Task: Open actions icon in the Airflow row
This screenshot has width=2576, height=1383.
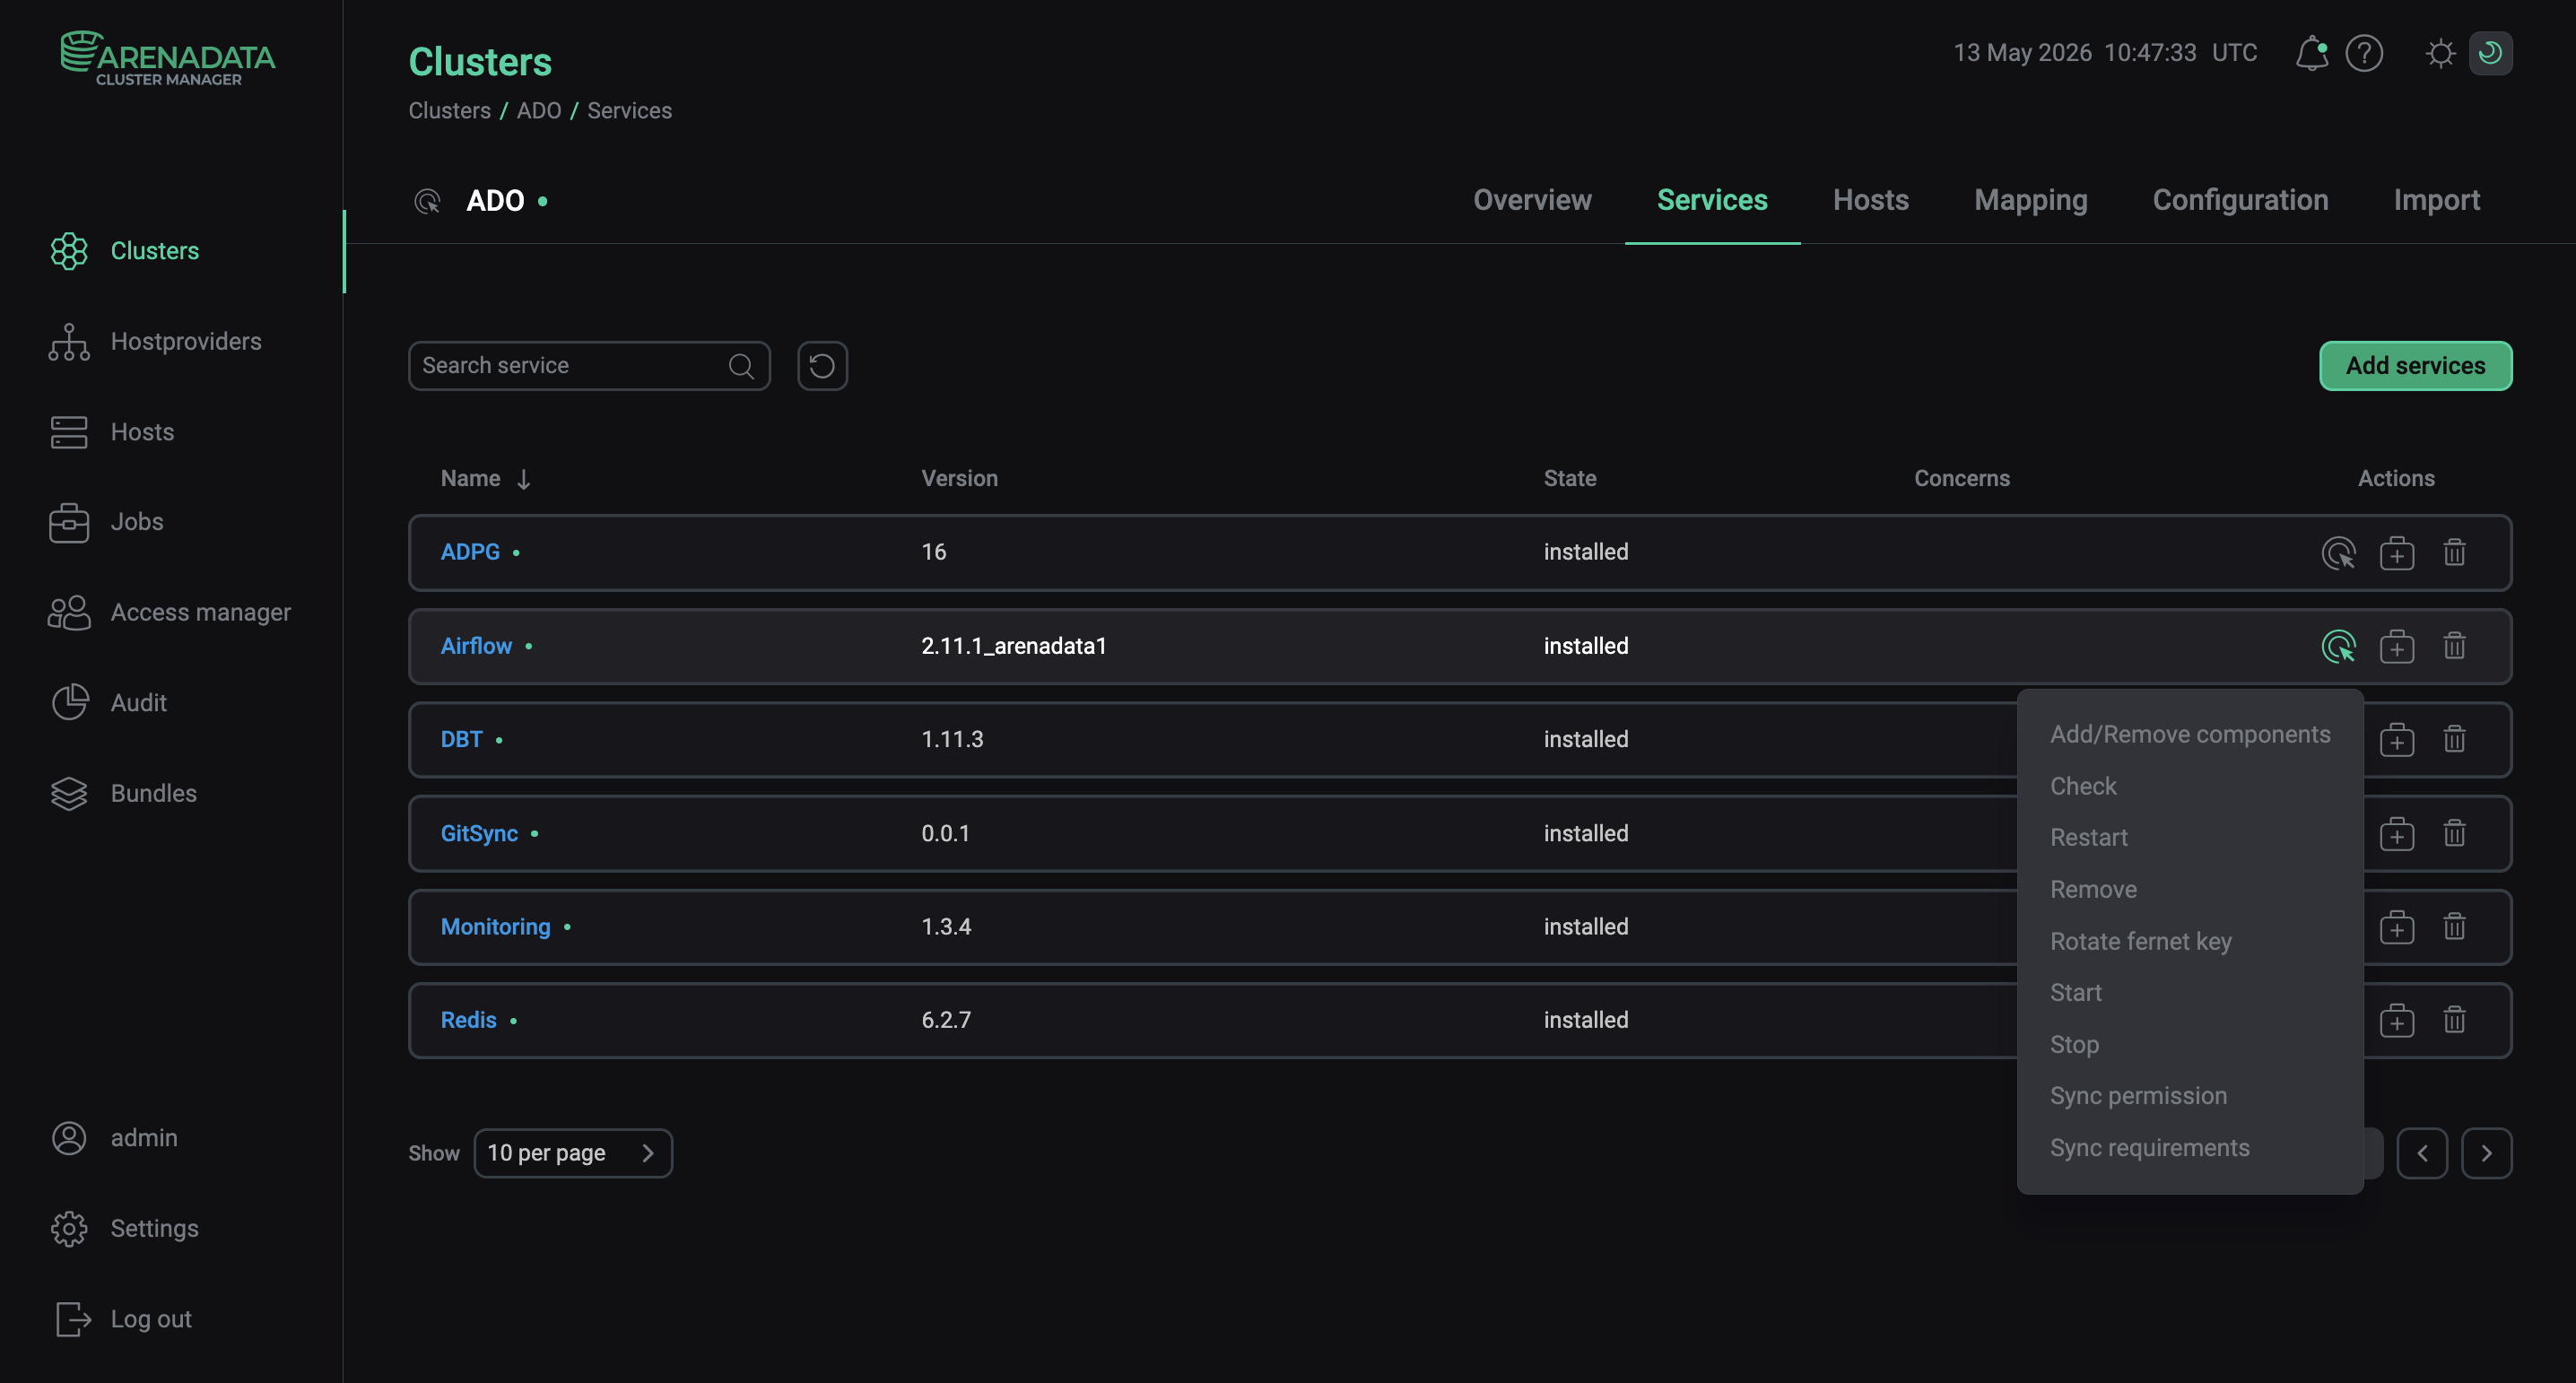Action: [x=2338, y=646]
